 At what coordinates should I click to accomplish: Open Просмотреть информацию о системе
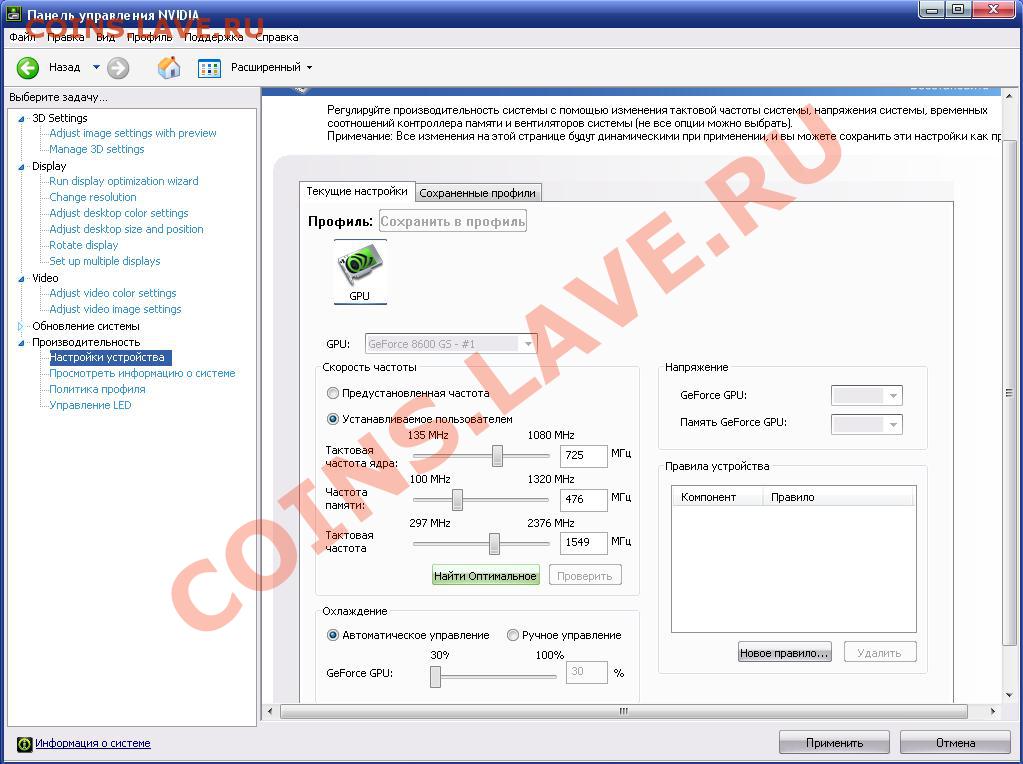coord(142,373)
